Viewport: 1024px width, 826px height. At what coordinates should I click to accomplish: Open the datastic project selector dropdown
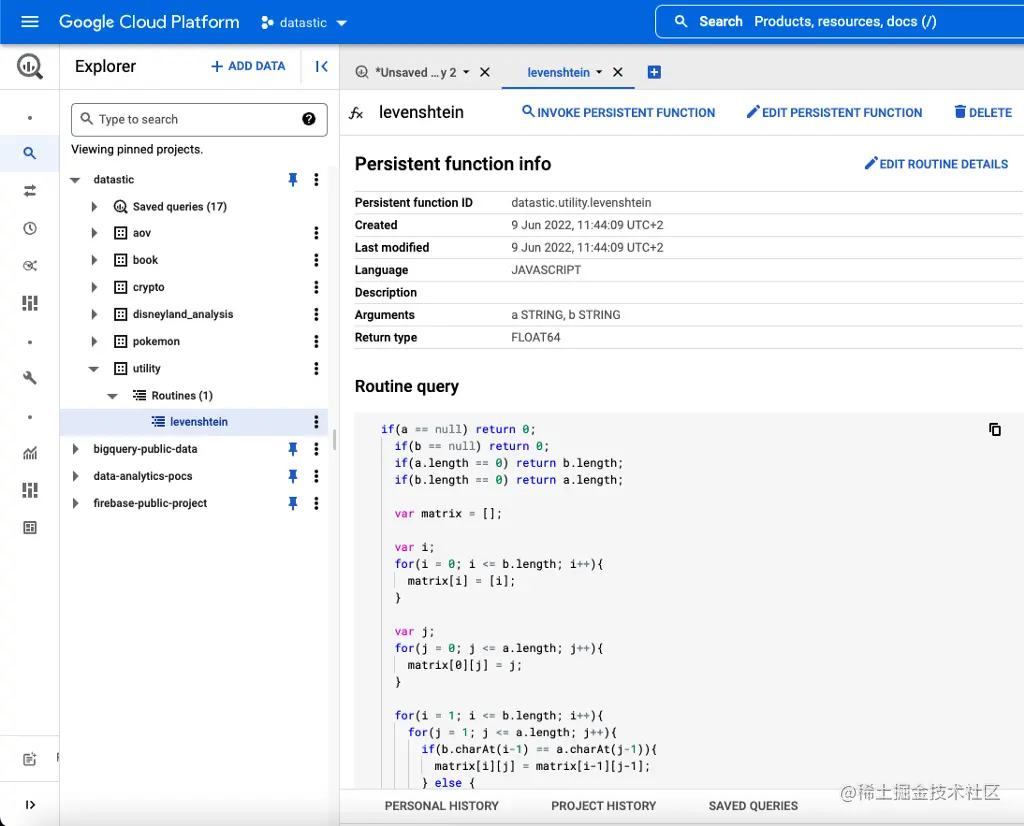pos(304,23)
